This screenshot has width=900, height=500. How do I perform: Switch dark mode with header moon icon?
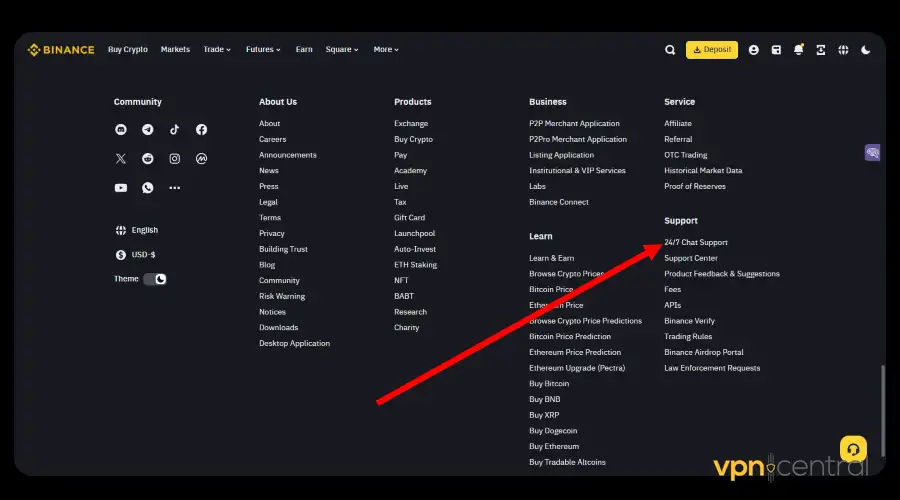click(x=866, y=50)
